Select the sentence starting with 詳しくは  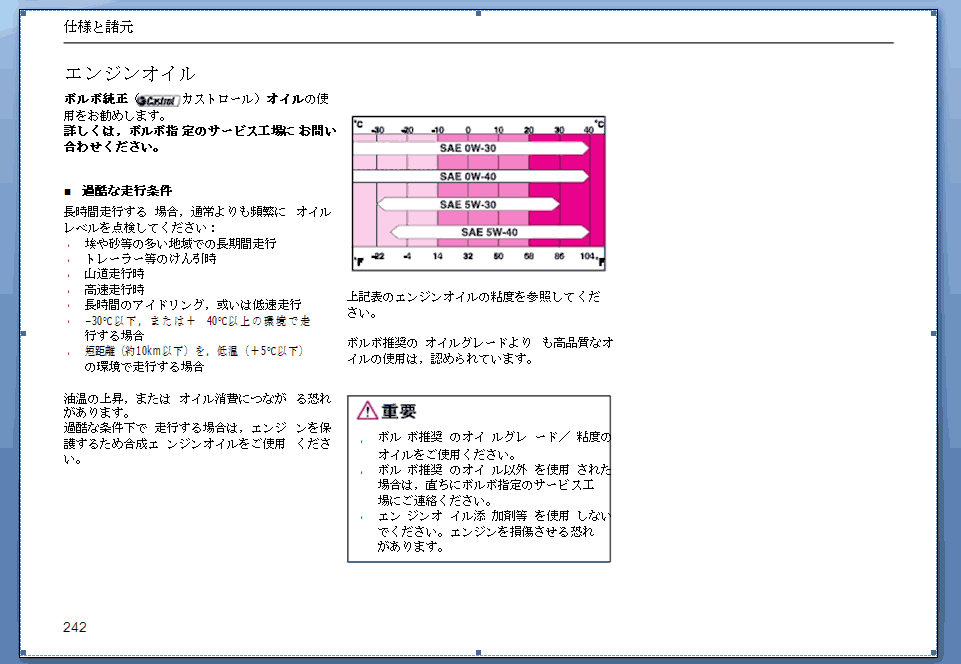point(200,139)
